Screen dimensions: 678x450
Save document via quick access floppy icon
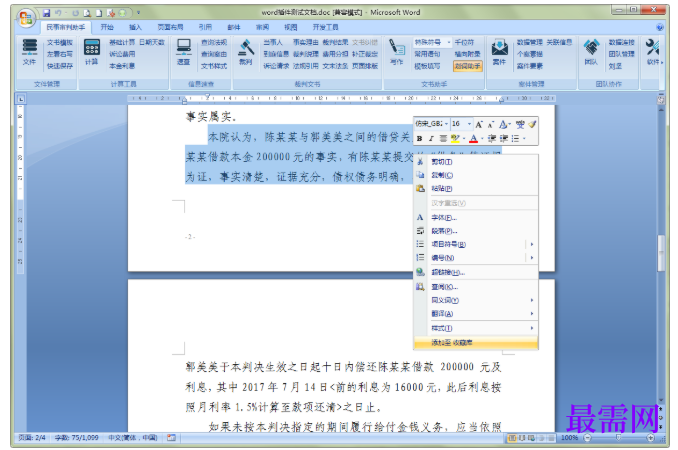pyautogui.click(x=47, y=13)
